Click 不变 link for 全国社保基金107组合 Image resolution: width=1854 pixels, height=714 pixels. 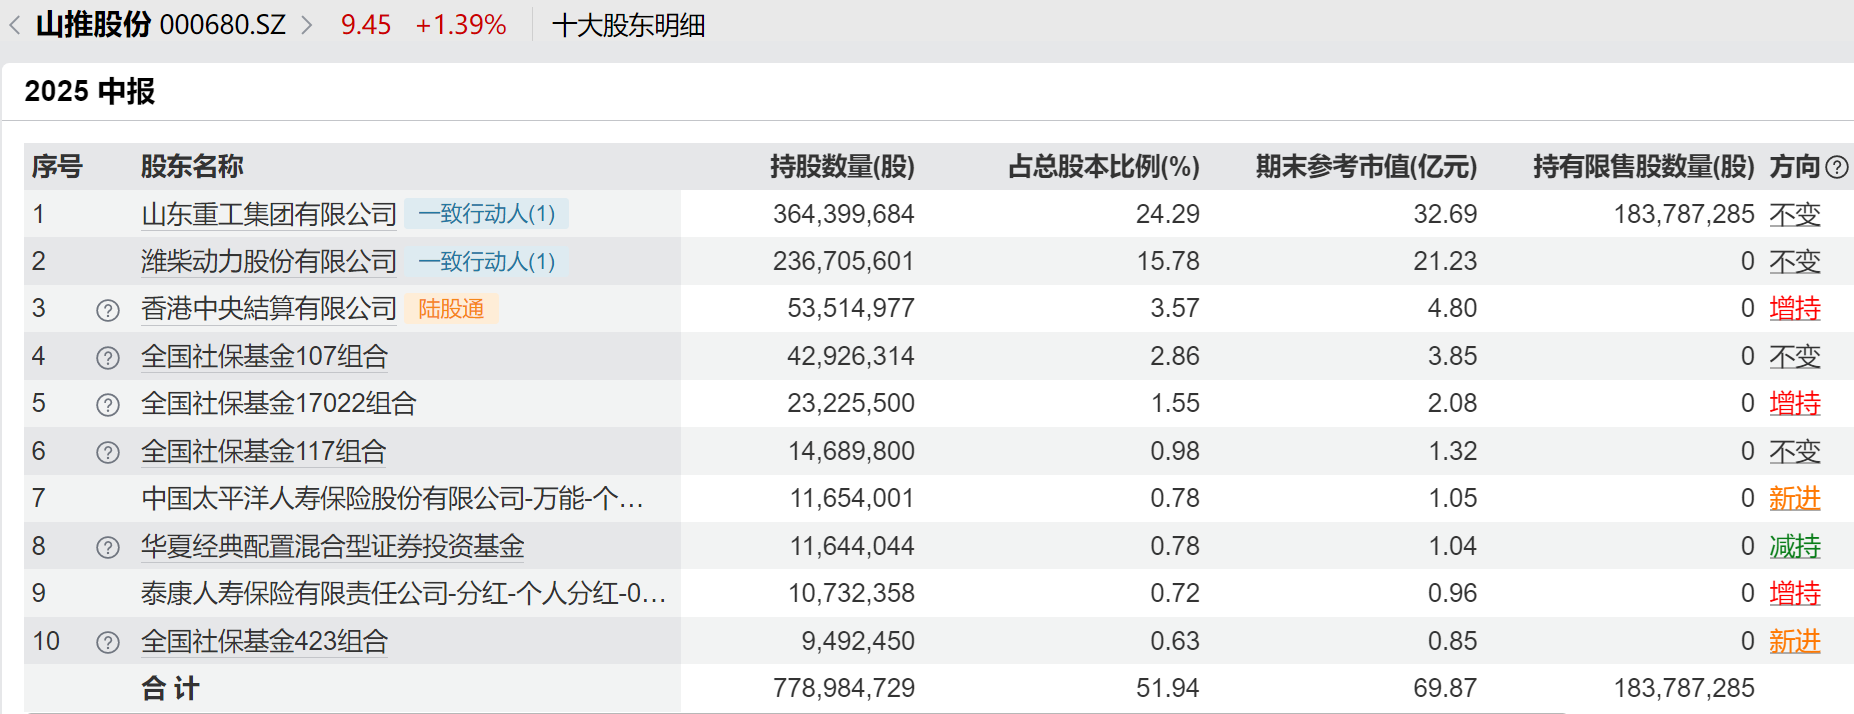click(1795, 356)
